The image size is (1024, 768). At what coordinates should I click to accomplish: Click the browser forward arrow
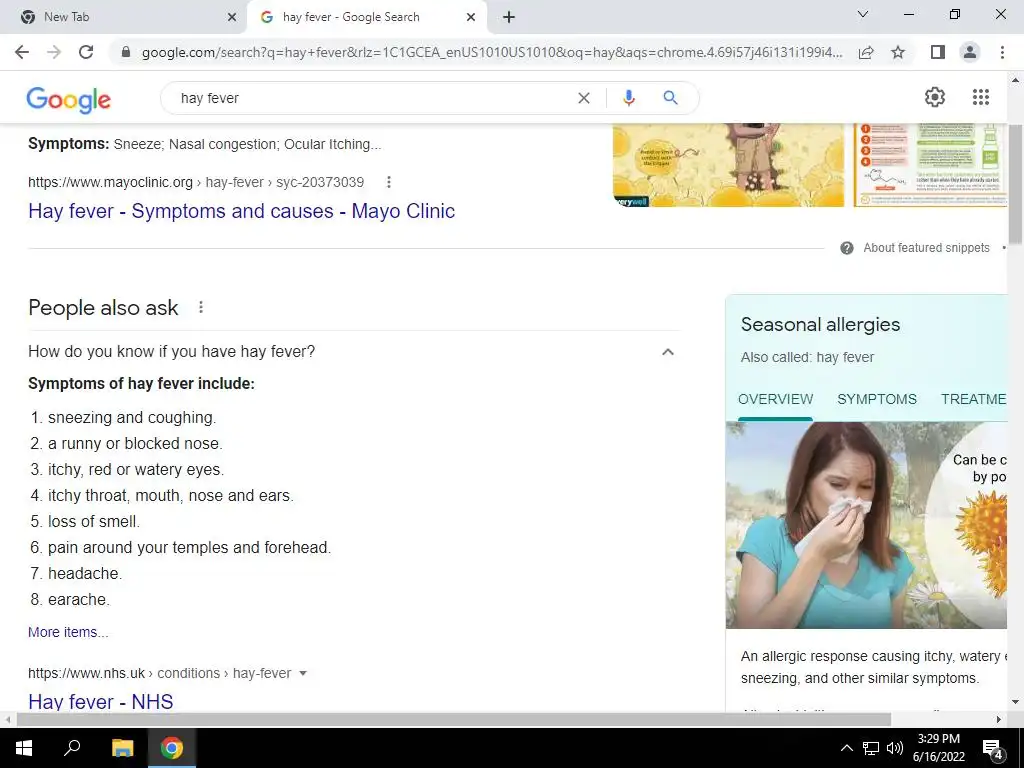click(54, 52)
